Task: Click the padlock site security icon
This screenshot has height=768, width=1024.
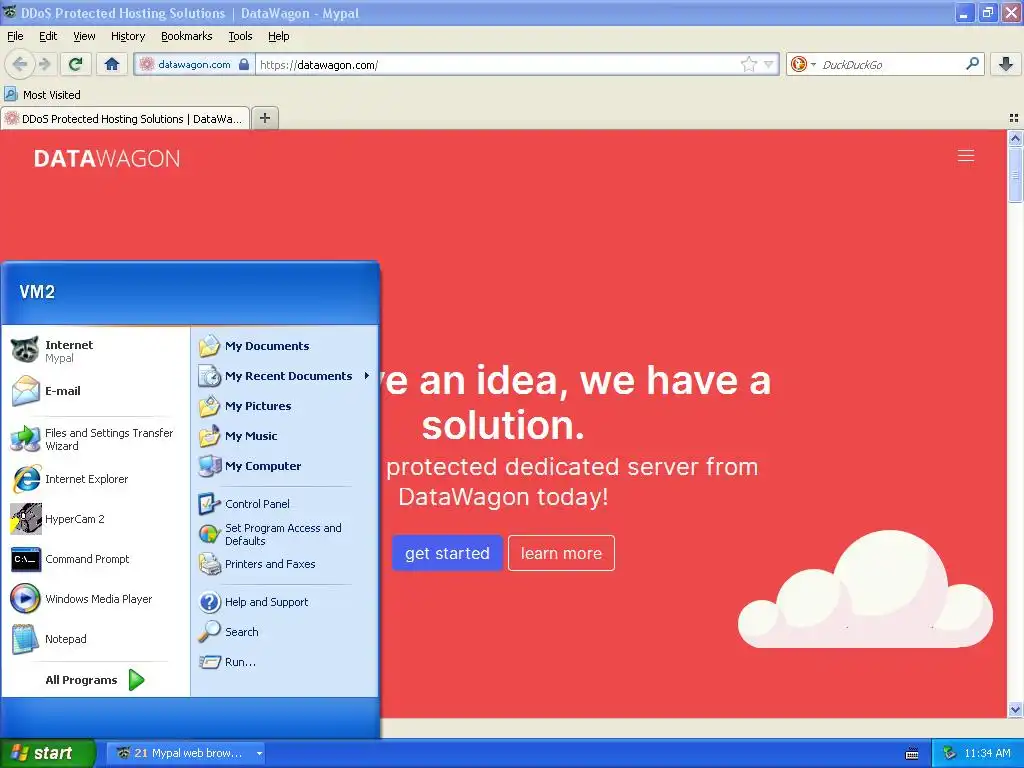Action: point(244,64)
